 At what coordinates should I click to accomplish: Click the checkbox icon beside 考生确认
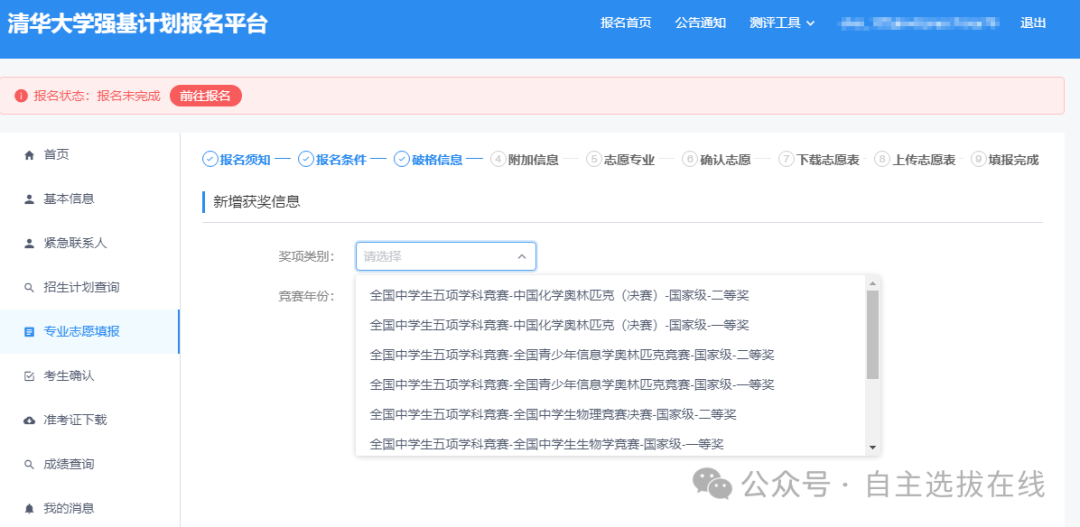point(29,376)
